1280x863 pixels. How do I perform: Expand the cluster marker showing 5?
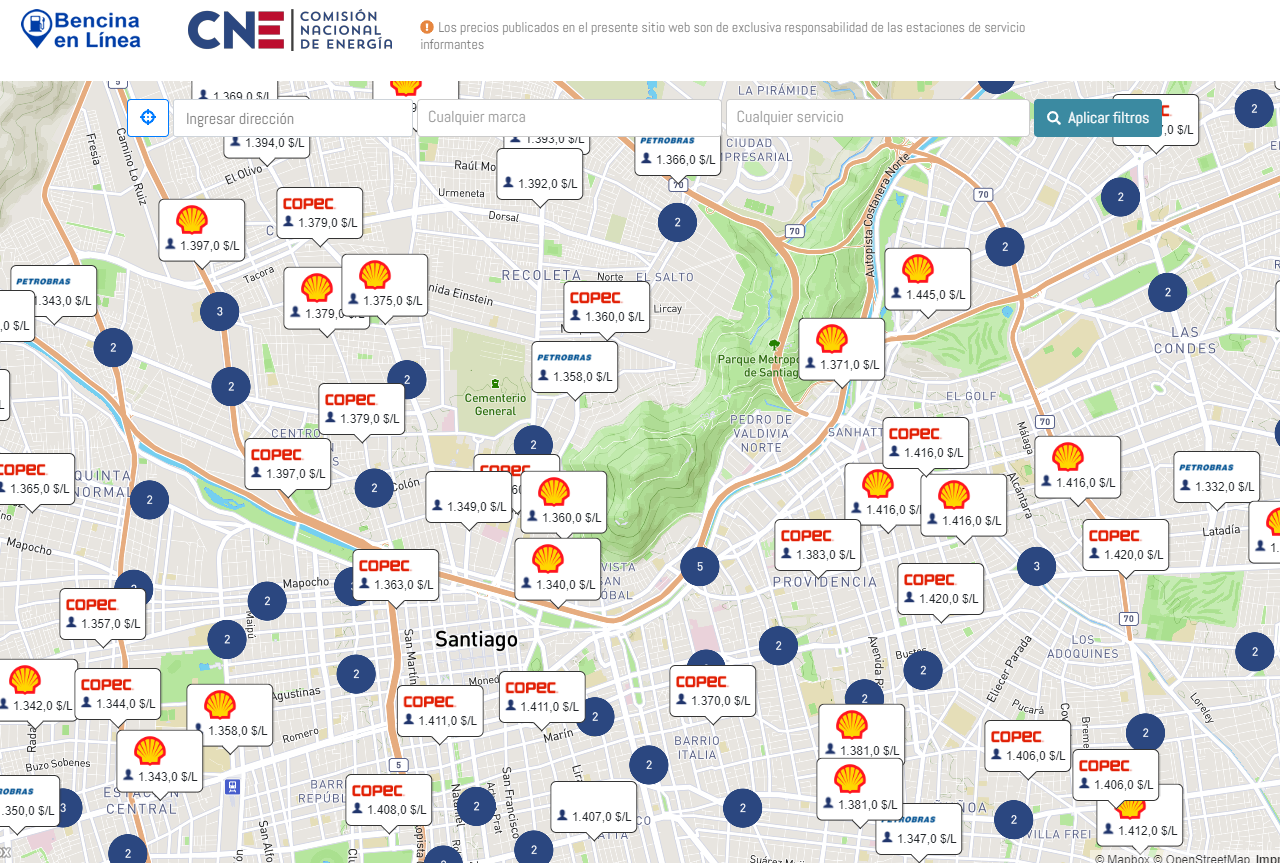[700, 567]
